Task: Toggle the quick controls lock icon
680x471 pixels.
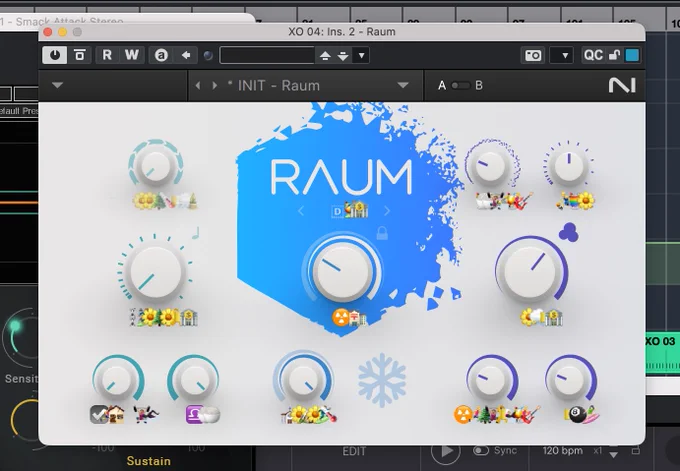Action: [x=614, y=55]
